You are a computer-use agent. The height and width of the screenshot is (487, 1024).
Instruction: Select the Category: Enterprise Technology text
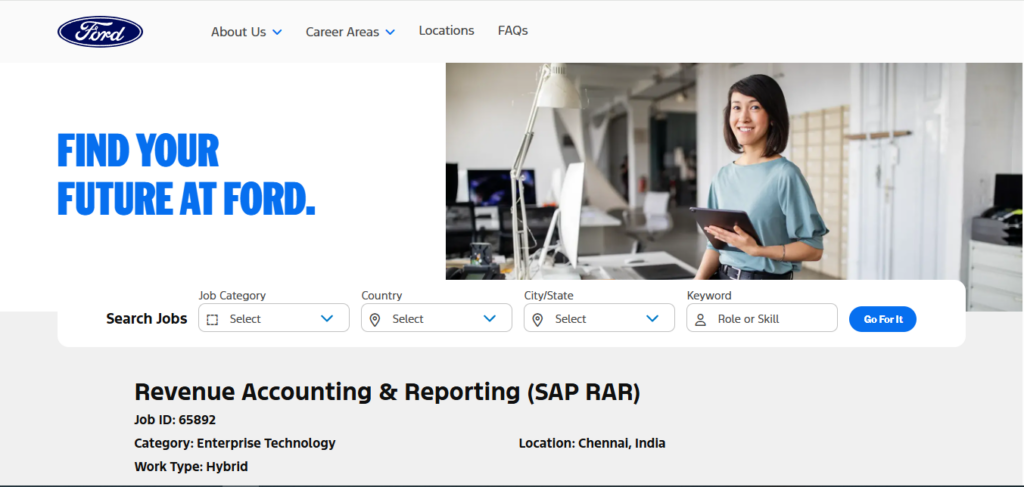[234, 443]
